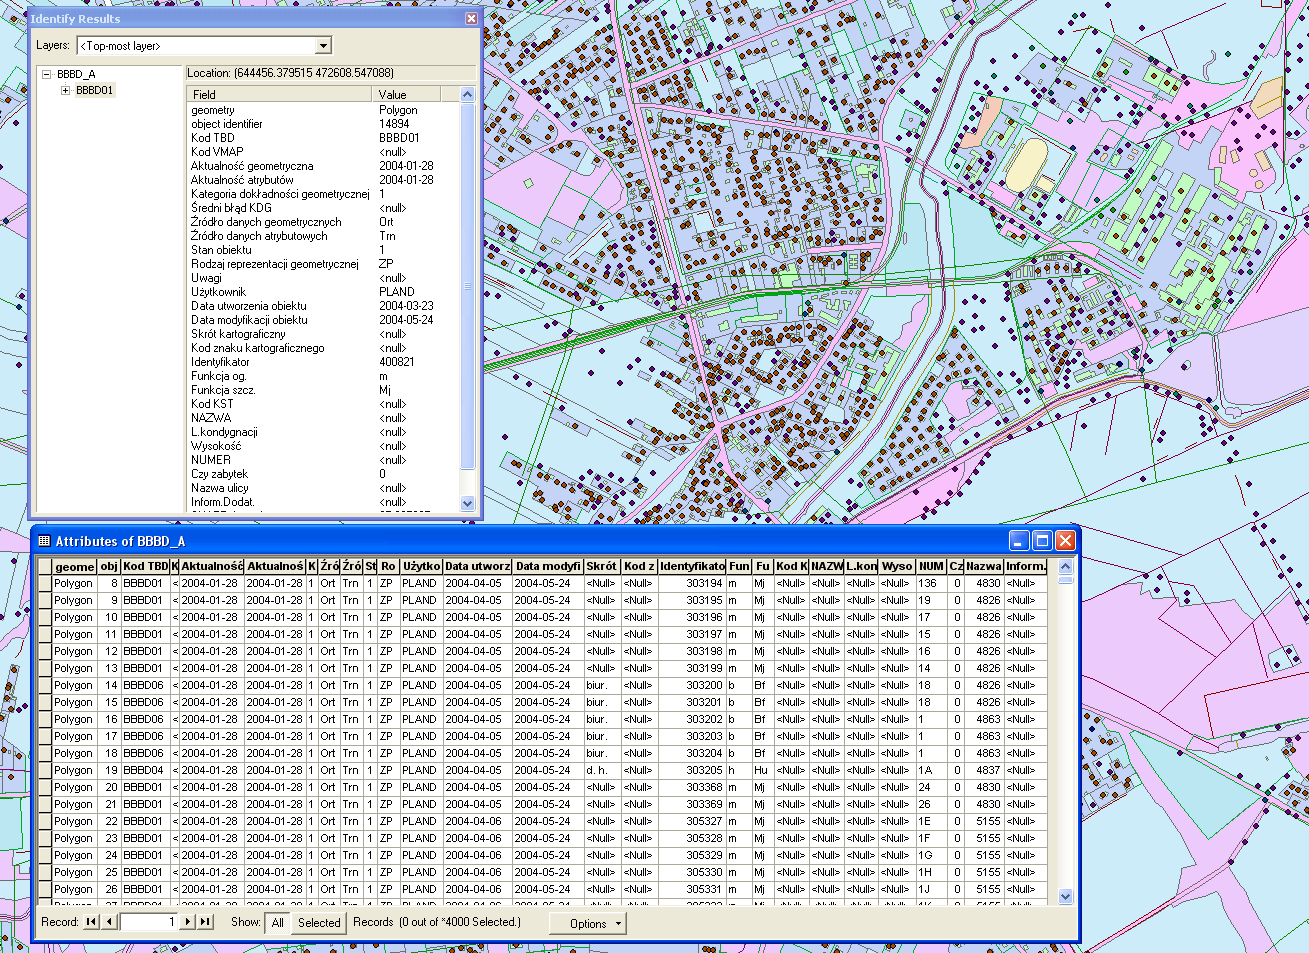Click 'object identifier' field row
This screenshot has height=953, width=1309.
tap(227, 124)
